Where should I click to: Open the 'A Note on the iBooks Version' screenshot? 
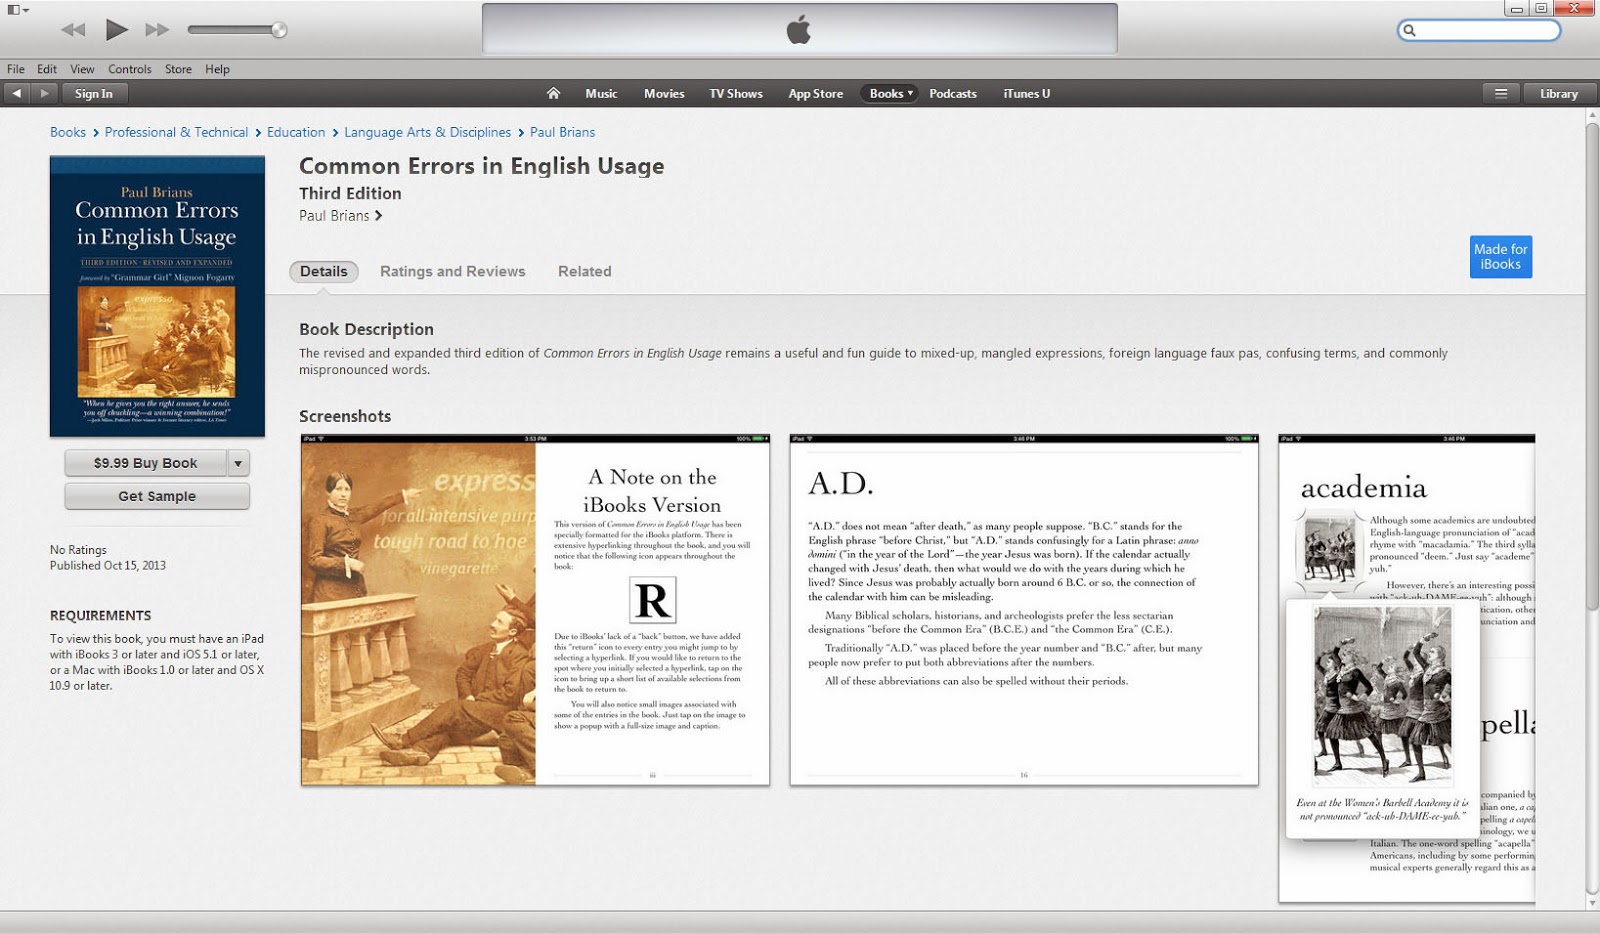pyautogui.click(x=535, y=610)
